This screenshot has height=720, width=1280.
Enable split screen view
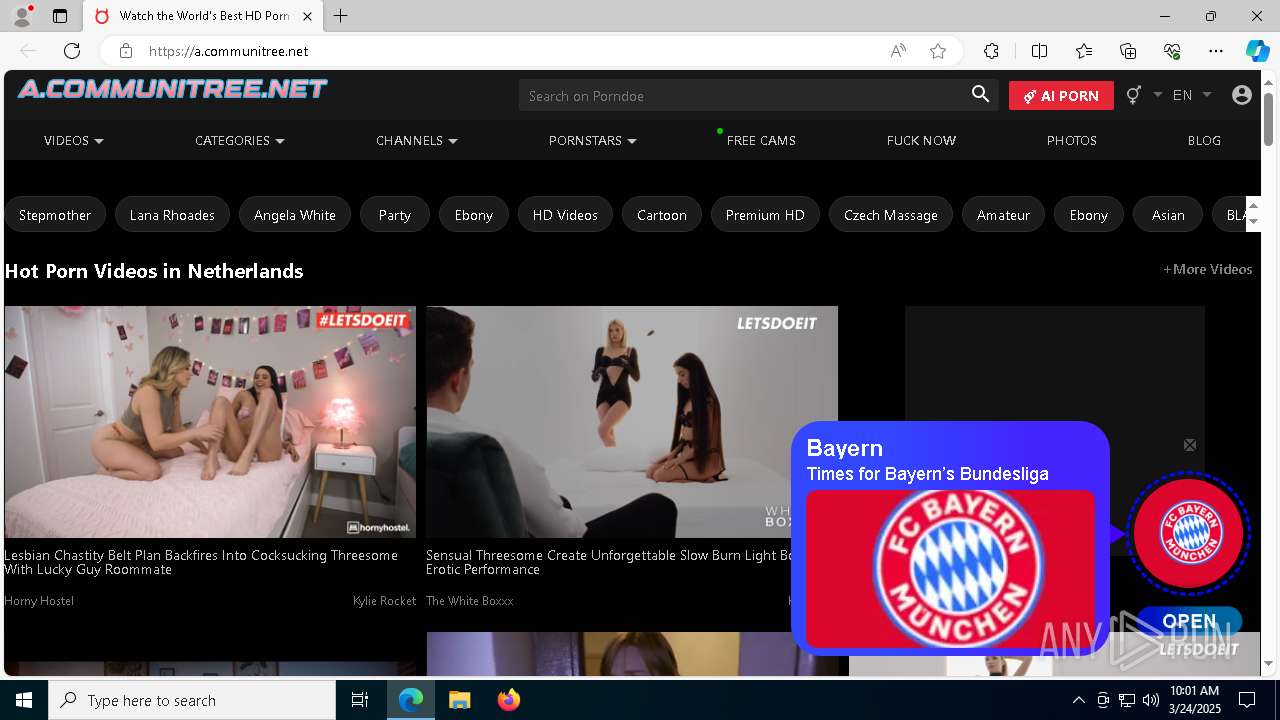point(1039,51)
